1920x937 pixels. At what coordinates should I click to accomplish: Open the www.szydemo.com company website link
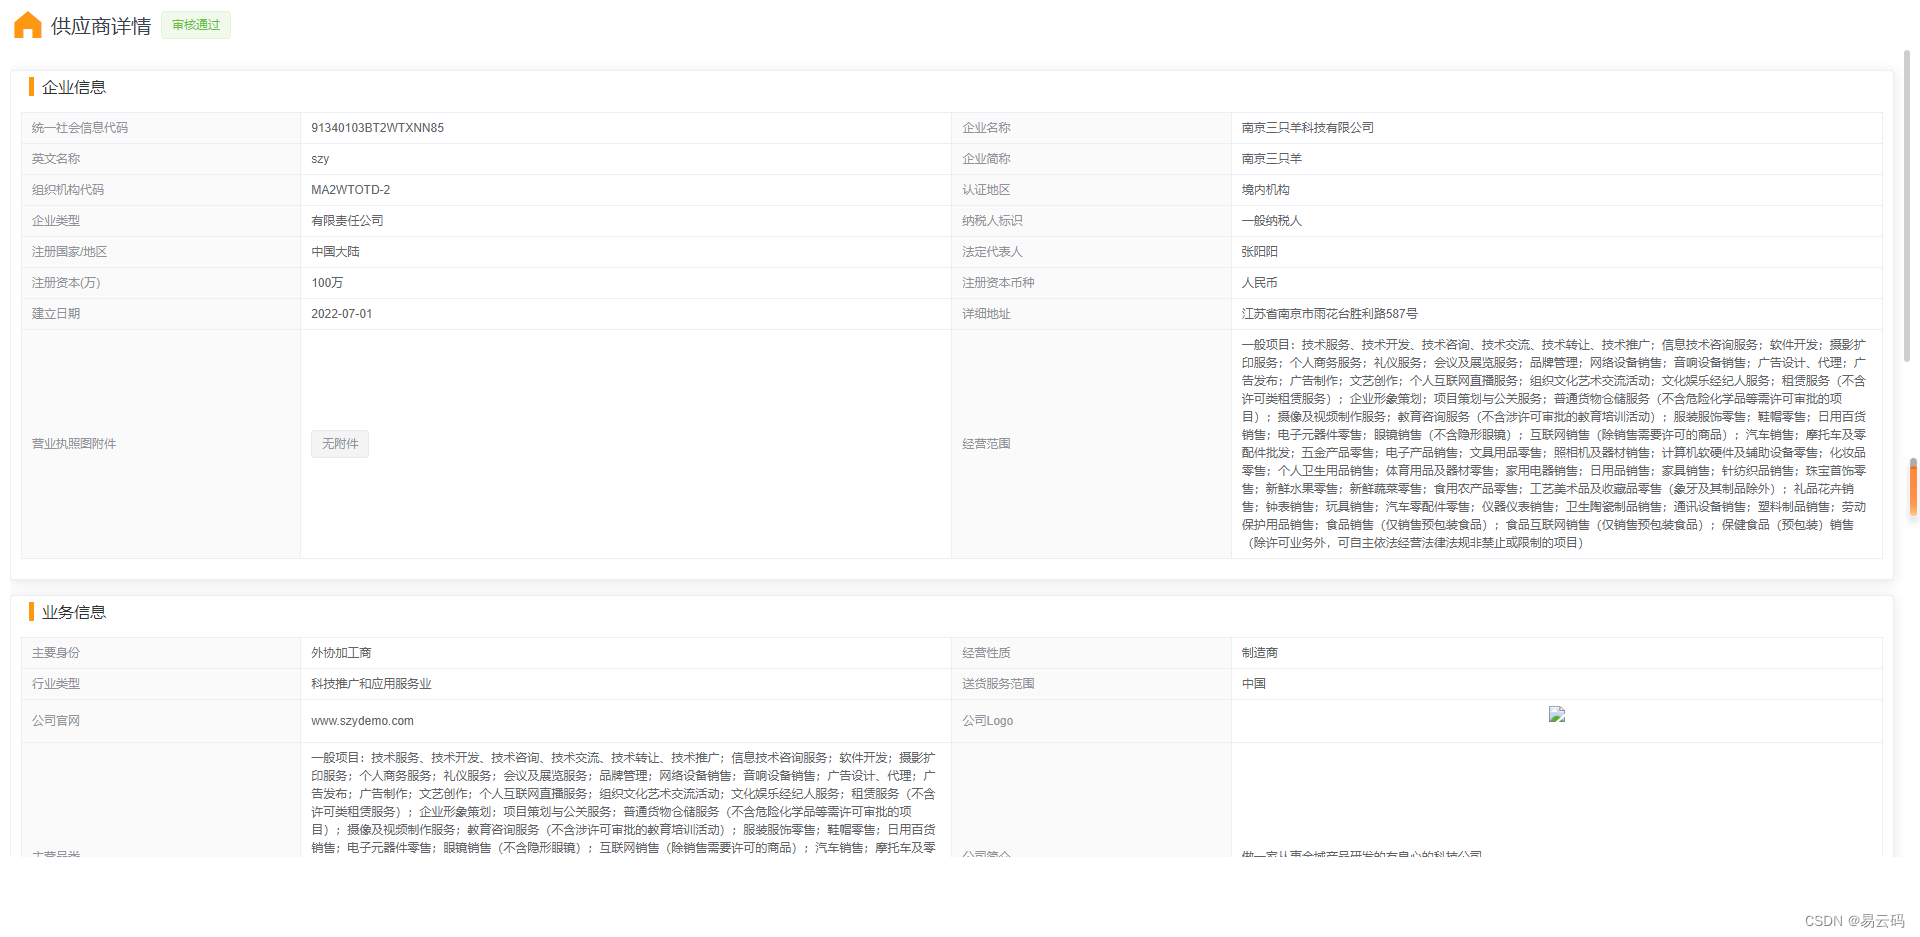pos(362,720)
